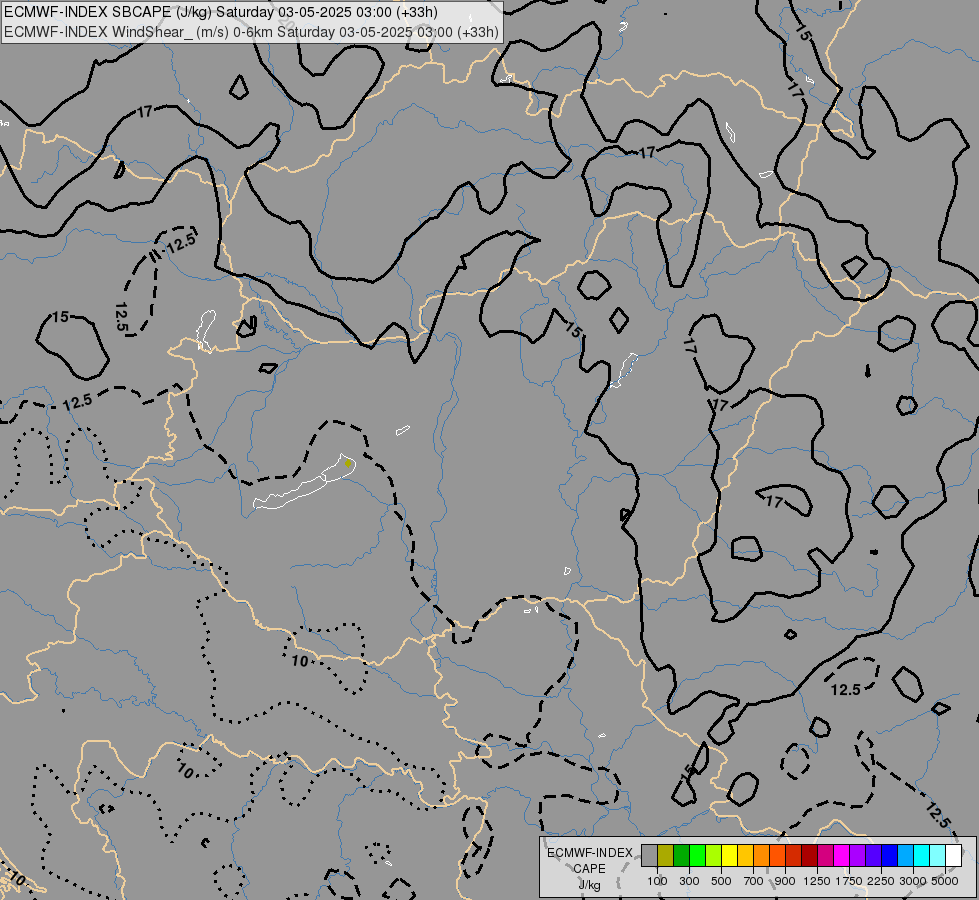Select the J/kg unit label in legend
Screen dimensions: 979x900
pos(589,885)
